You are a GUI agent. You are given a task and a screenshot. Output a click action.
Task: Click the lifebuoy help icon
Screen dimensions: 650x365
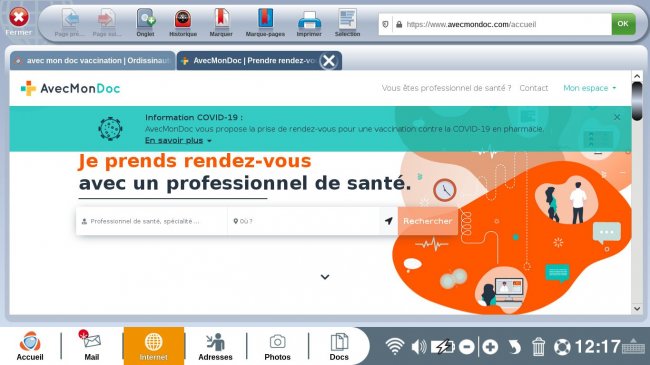pyautogui.click(x=562, y=346)
